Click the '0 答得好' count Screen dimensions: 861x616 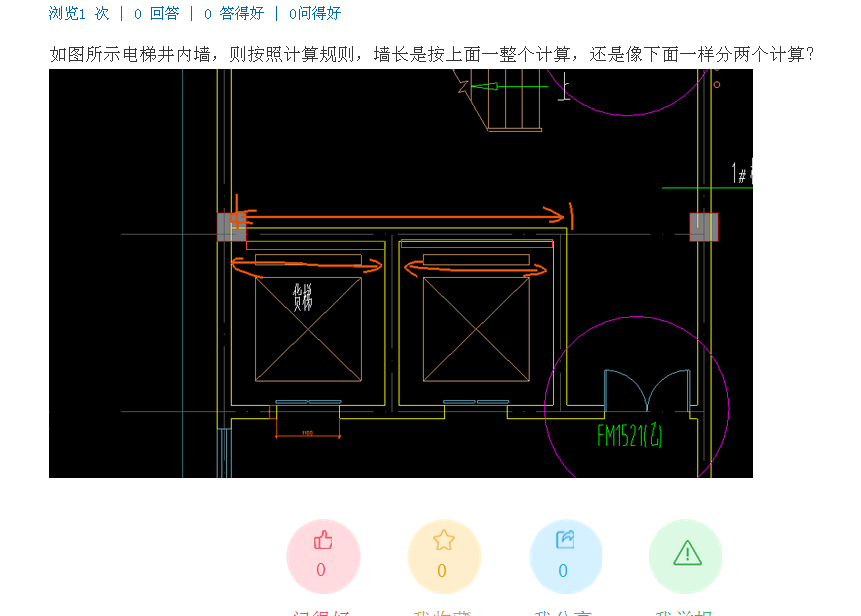click(234, 13)
